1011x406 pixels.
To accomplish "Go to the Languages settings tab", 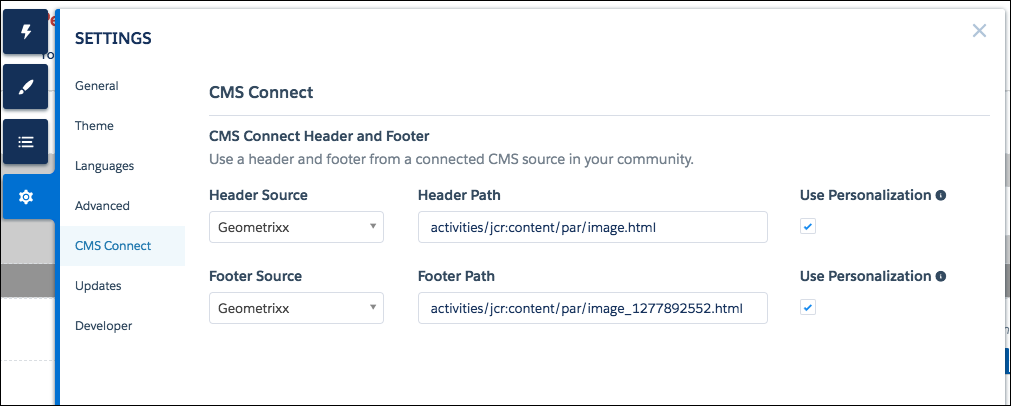I will click(x=104, y=166).
